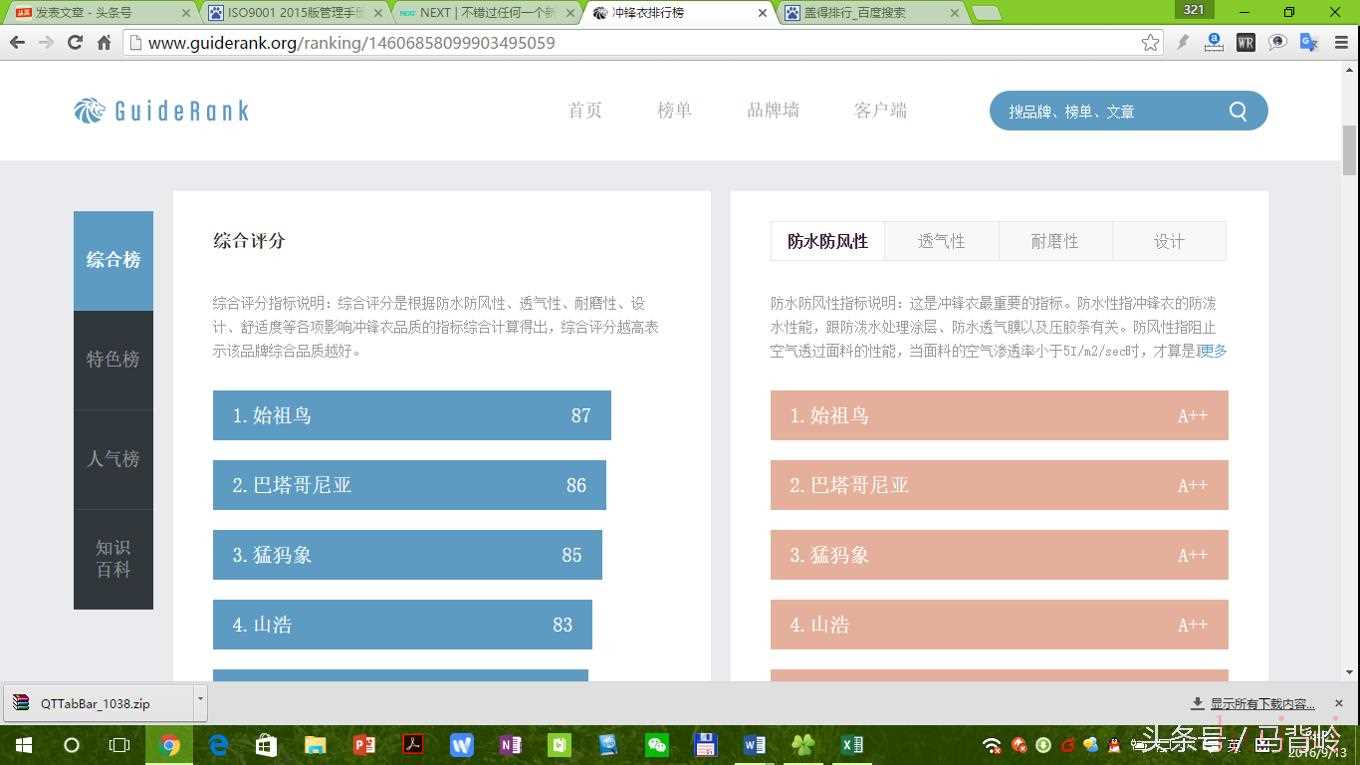Open the 知识百科 sidebar section

113,559
